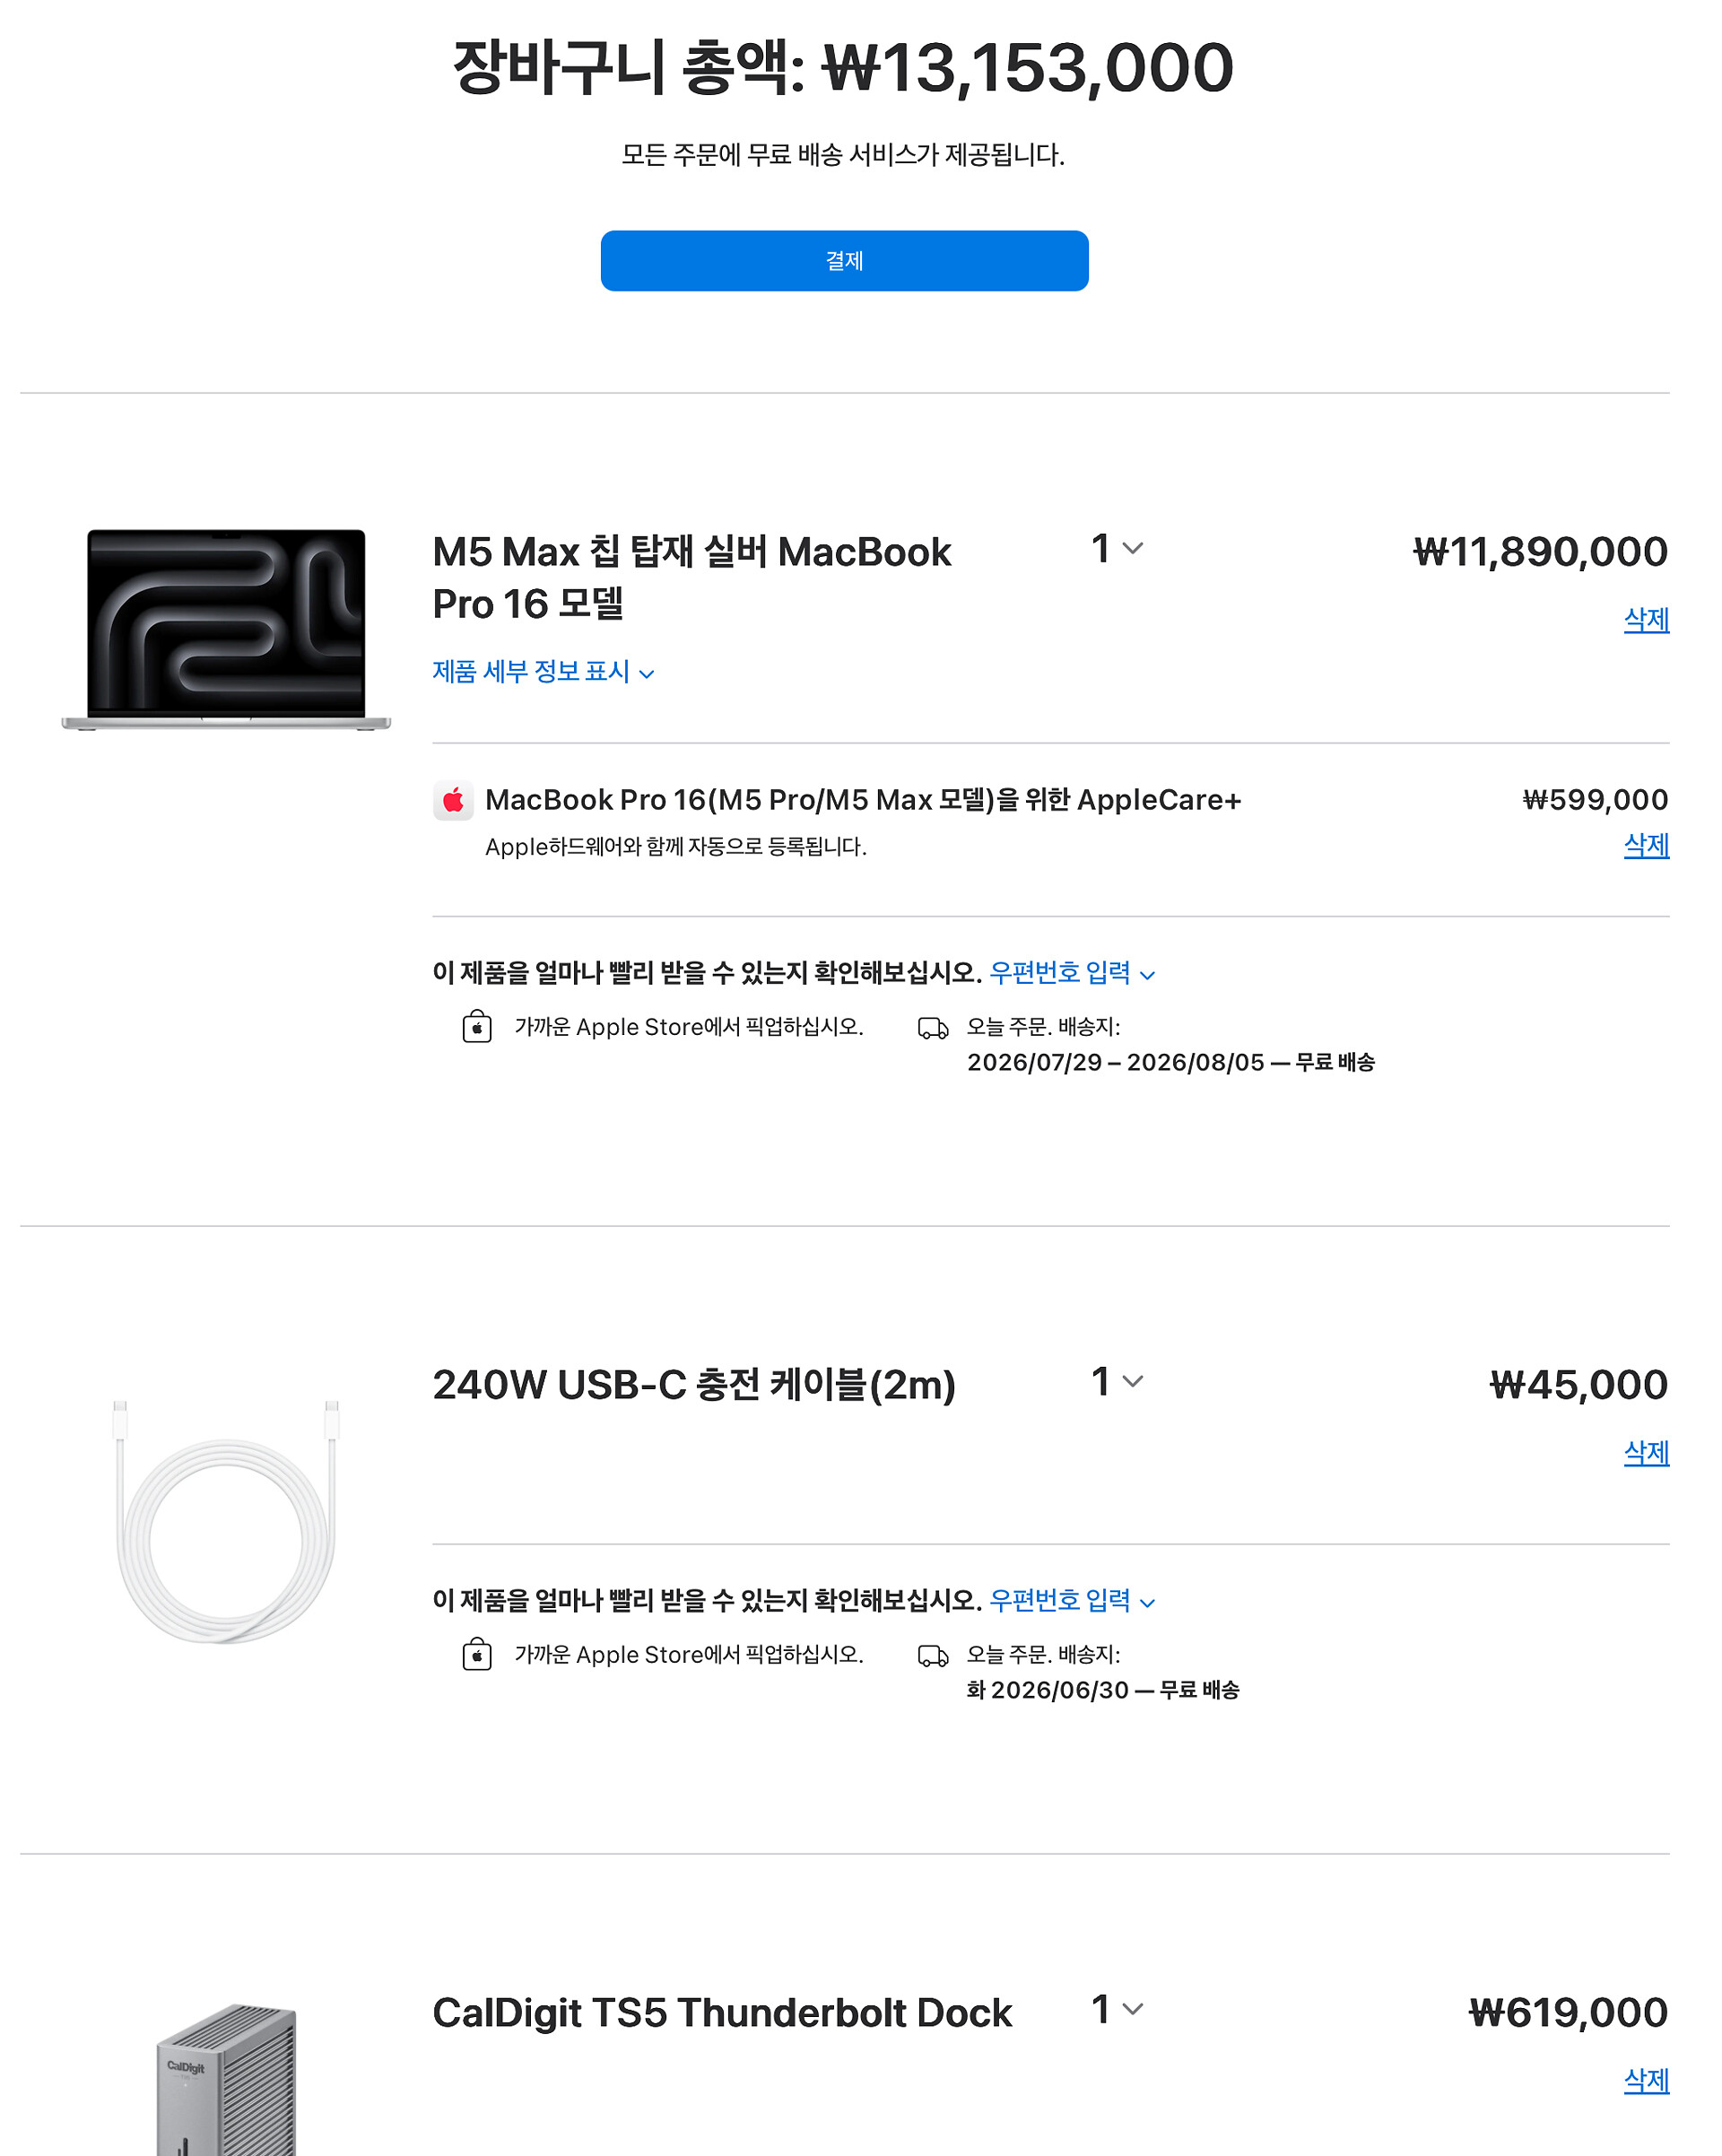Screen dimensions: 1722x2156
Task: Remove the 240W USB-C cable with 삭제
Action: coord(1646,1452)
